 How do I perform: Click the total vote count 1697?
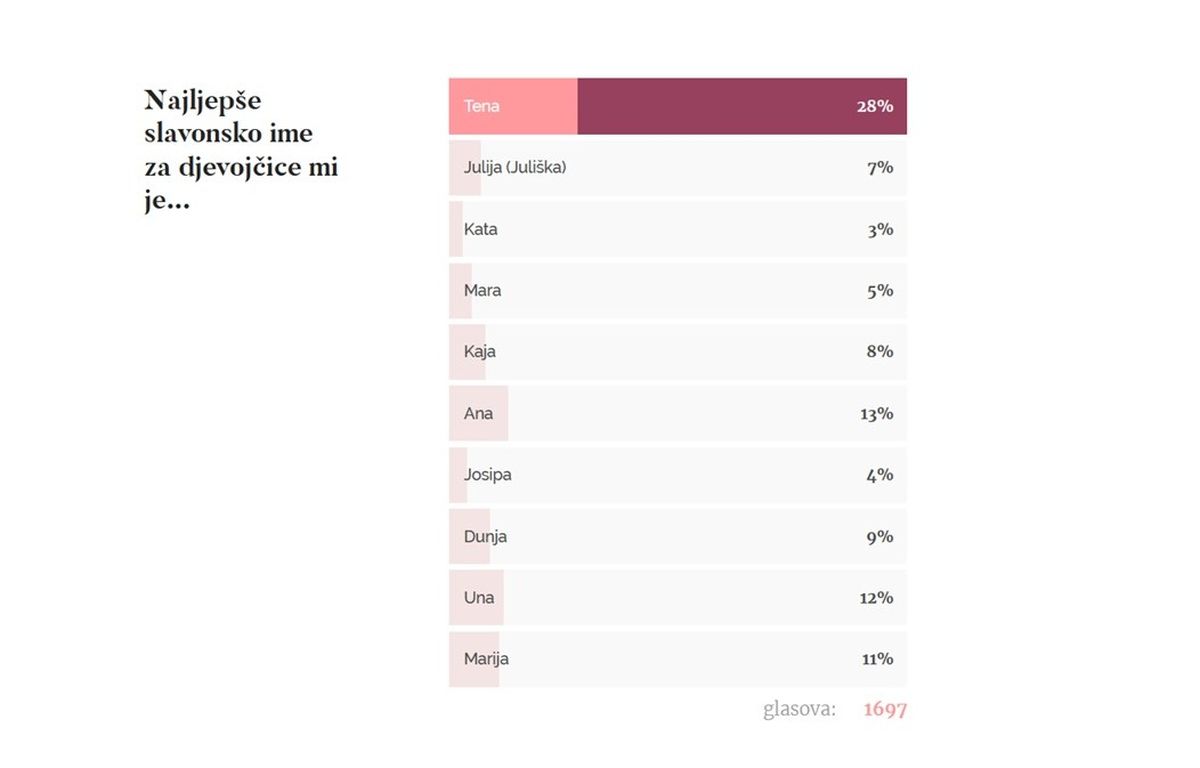tap(885, 710)
